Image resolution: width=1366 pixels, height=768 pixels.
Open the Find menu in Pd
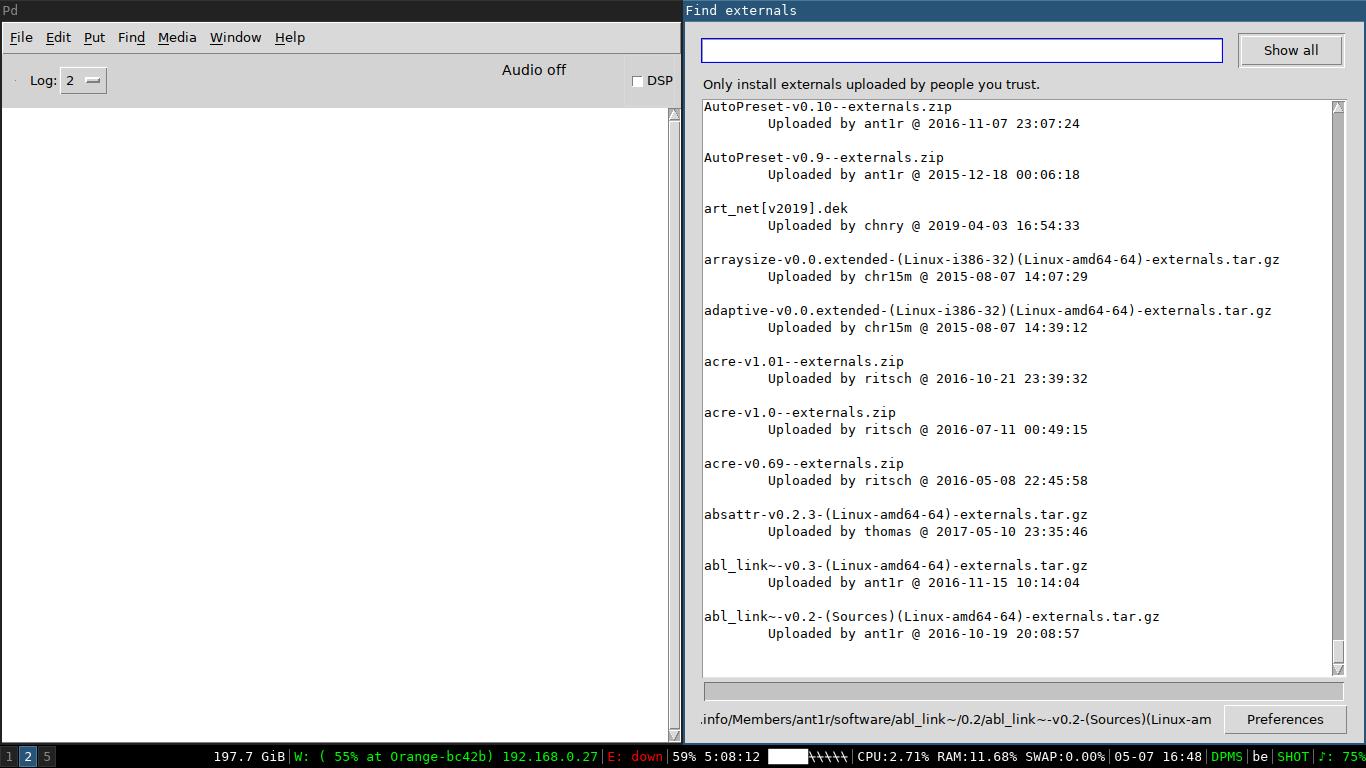[131, 37]
